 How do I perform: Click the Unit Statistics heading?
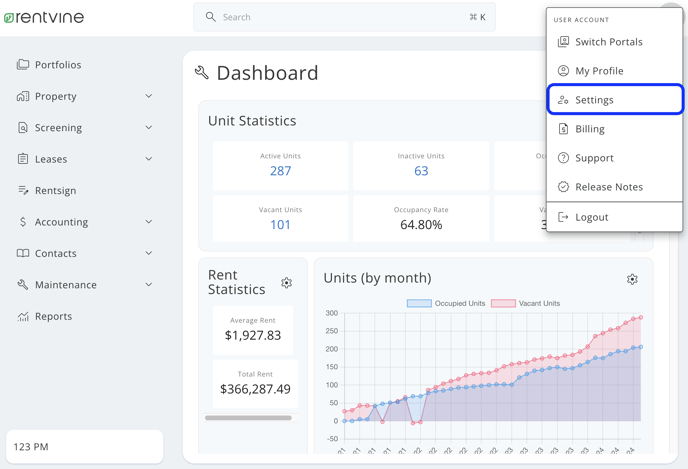click(x=252, y=121)
